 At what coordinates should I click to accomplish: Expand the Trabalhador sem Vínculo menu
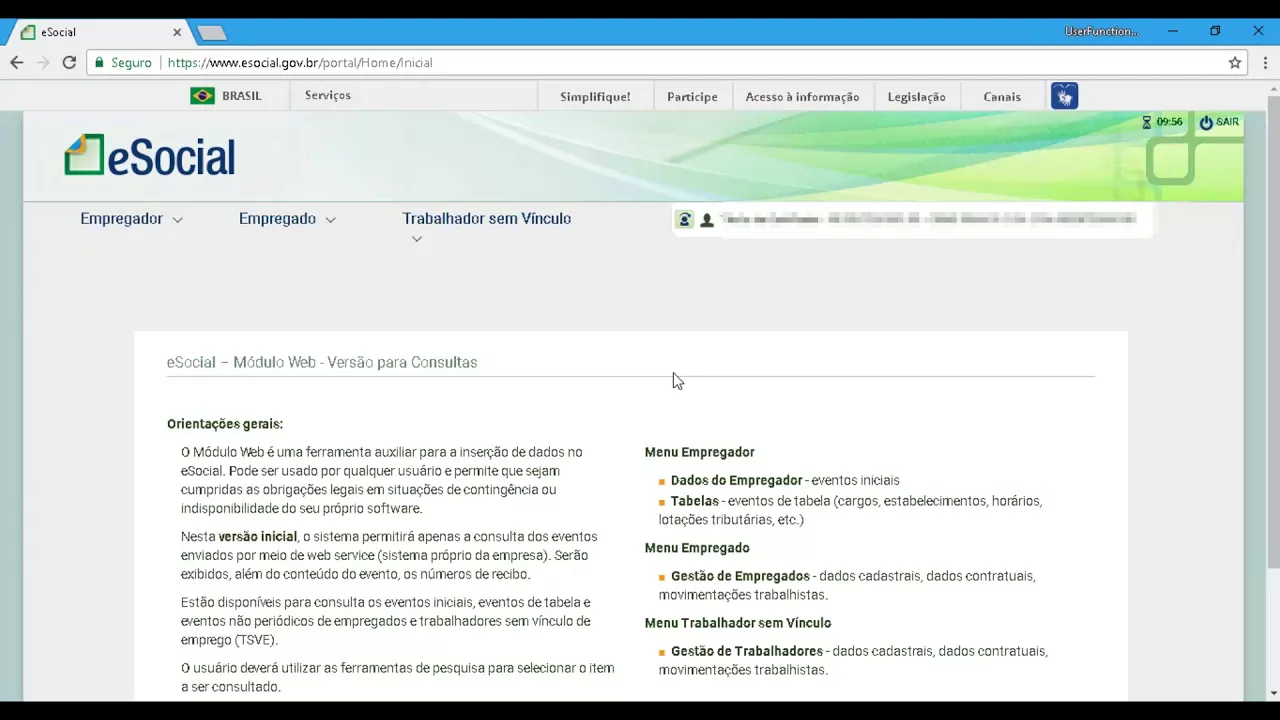486,218
